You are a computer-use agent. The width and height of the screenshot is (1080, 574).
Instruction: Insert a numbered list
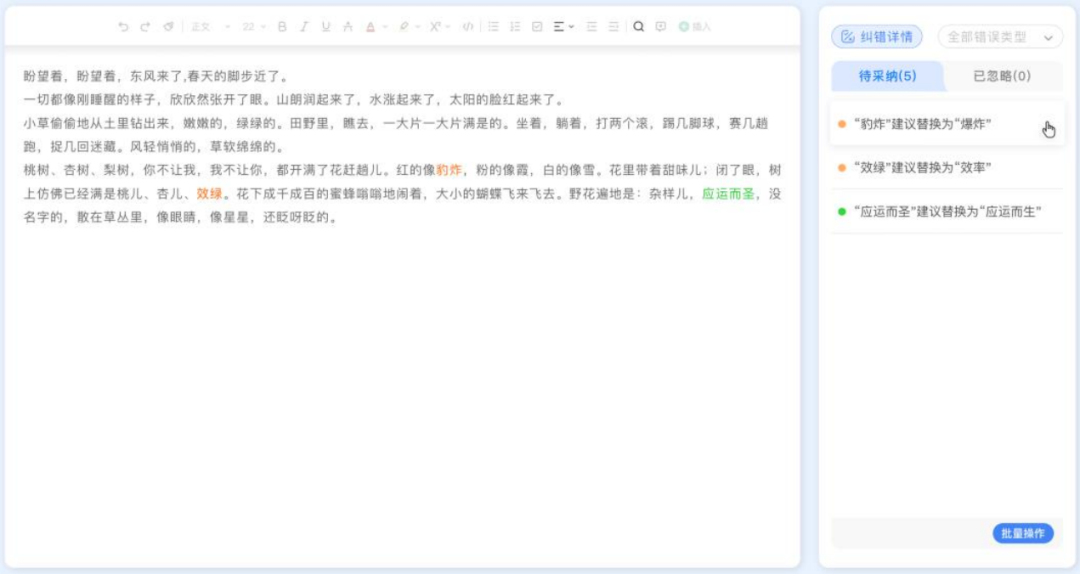pyautogui.click(x=515, y=27)
